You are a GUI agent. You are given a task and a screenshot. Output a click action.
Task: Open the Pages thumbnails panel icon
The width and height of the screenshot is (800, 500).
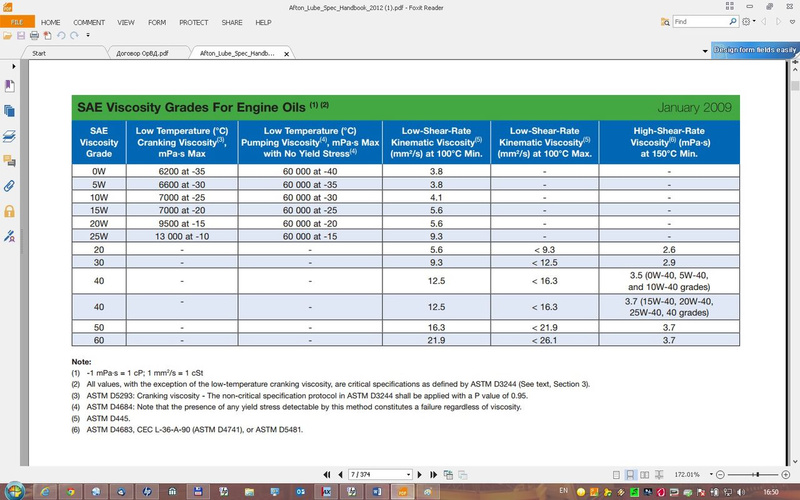pyautogui.click(x=9, y=110)
